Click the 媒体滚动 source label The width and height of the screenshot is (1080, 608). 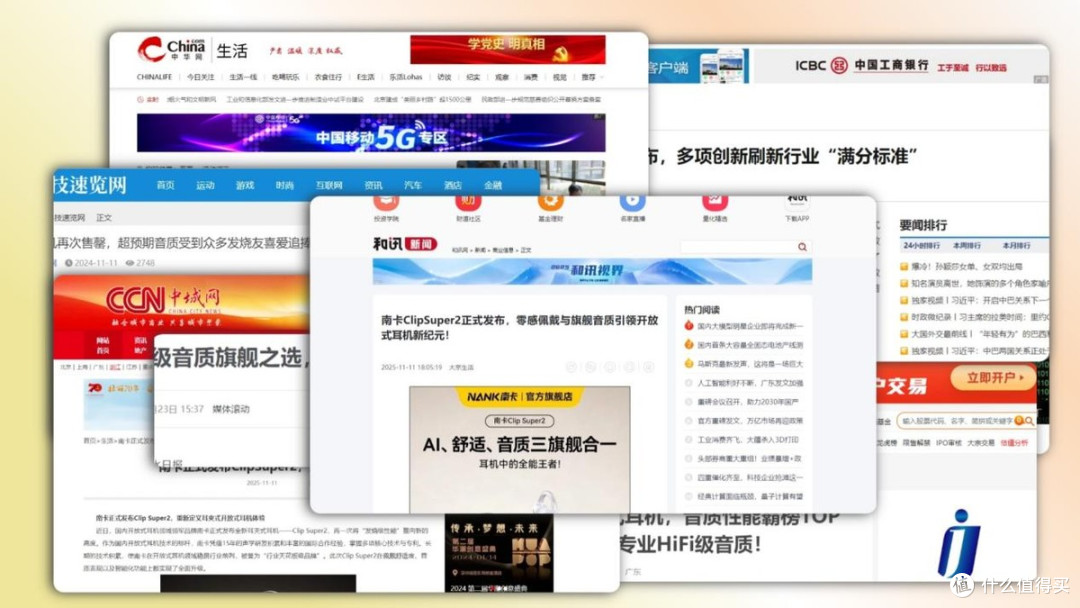231,409
